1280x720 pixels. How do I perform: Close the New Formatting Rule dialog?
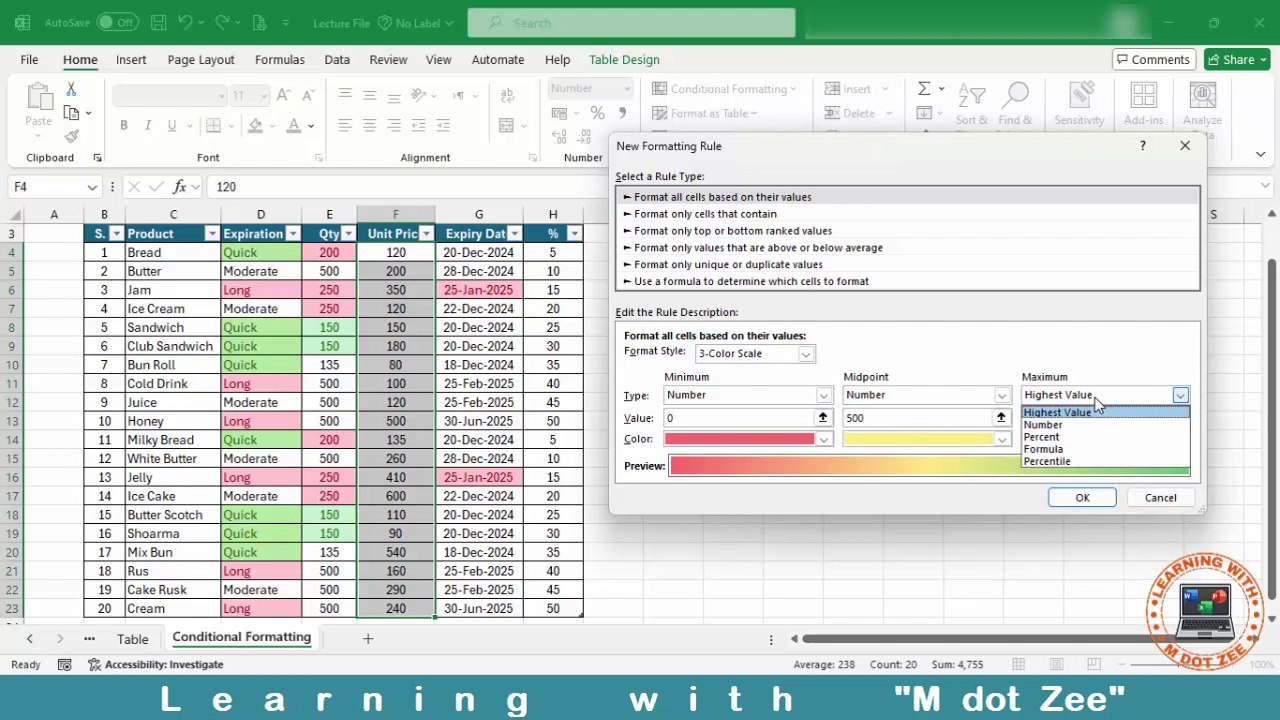(1185, 146)
